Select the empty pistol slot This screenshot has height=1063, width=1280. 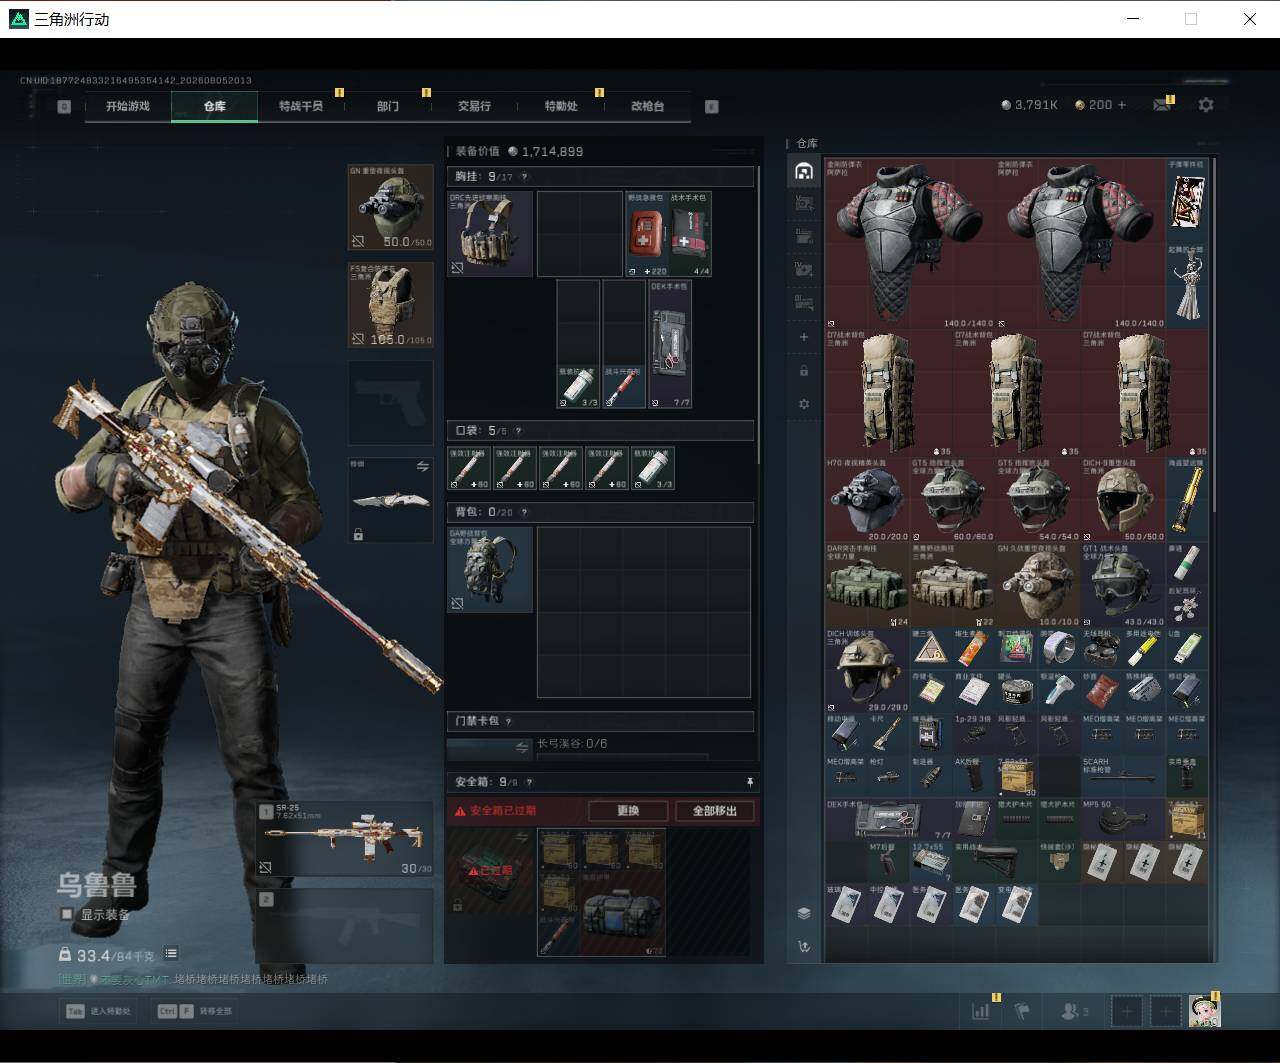pos(391,403)
